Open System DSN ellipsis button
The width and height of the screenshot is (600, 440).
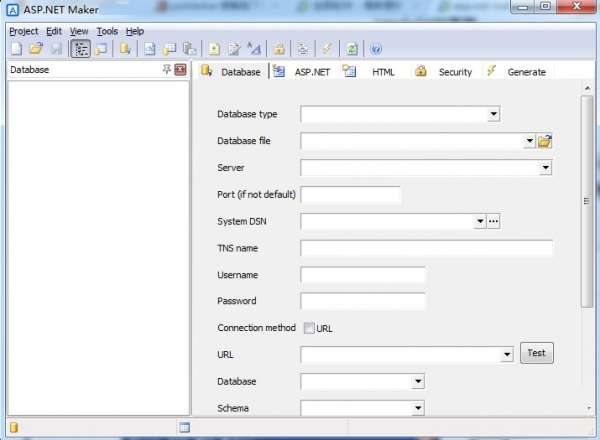pos(493,221)
